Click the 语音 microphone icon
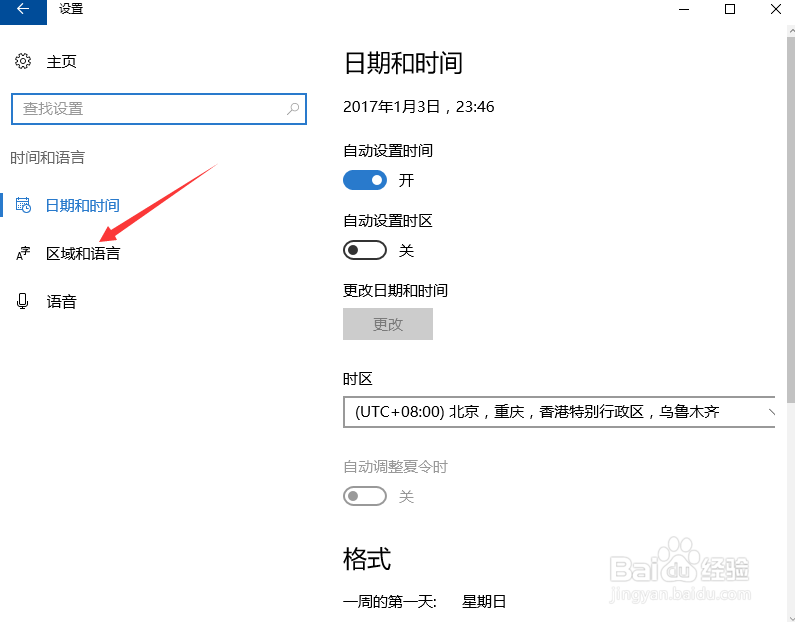The width and height of the screenshot is (795, 622). [22, 301]
